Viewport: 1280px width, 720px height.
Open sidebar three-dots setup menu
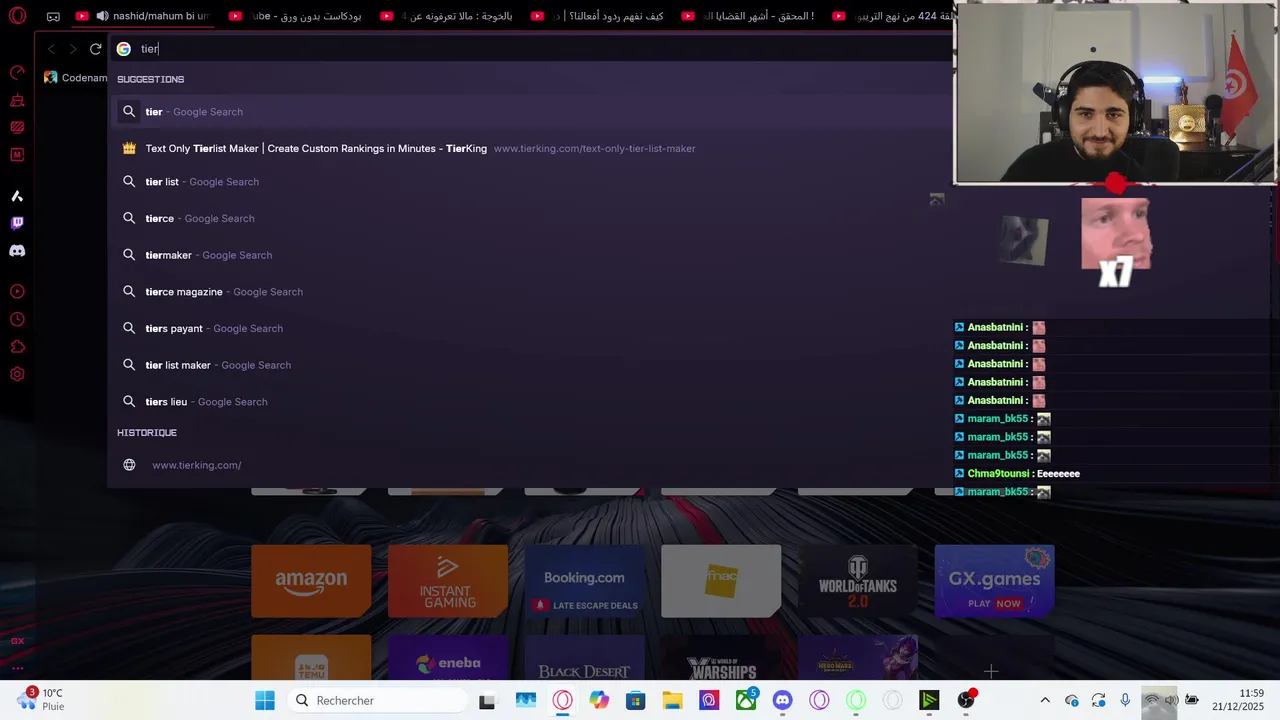(x=17, y=668)
